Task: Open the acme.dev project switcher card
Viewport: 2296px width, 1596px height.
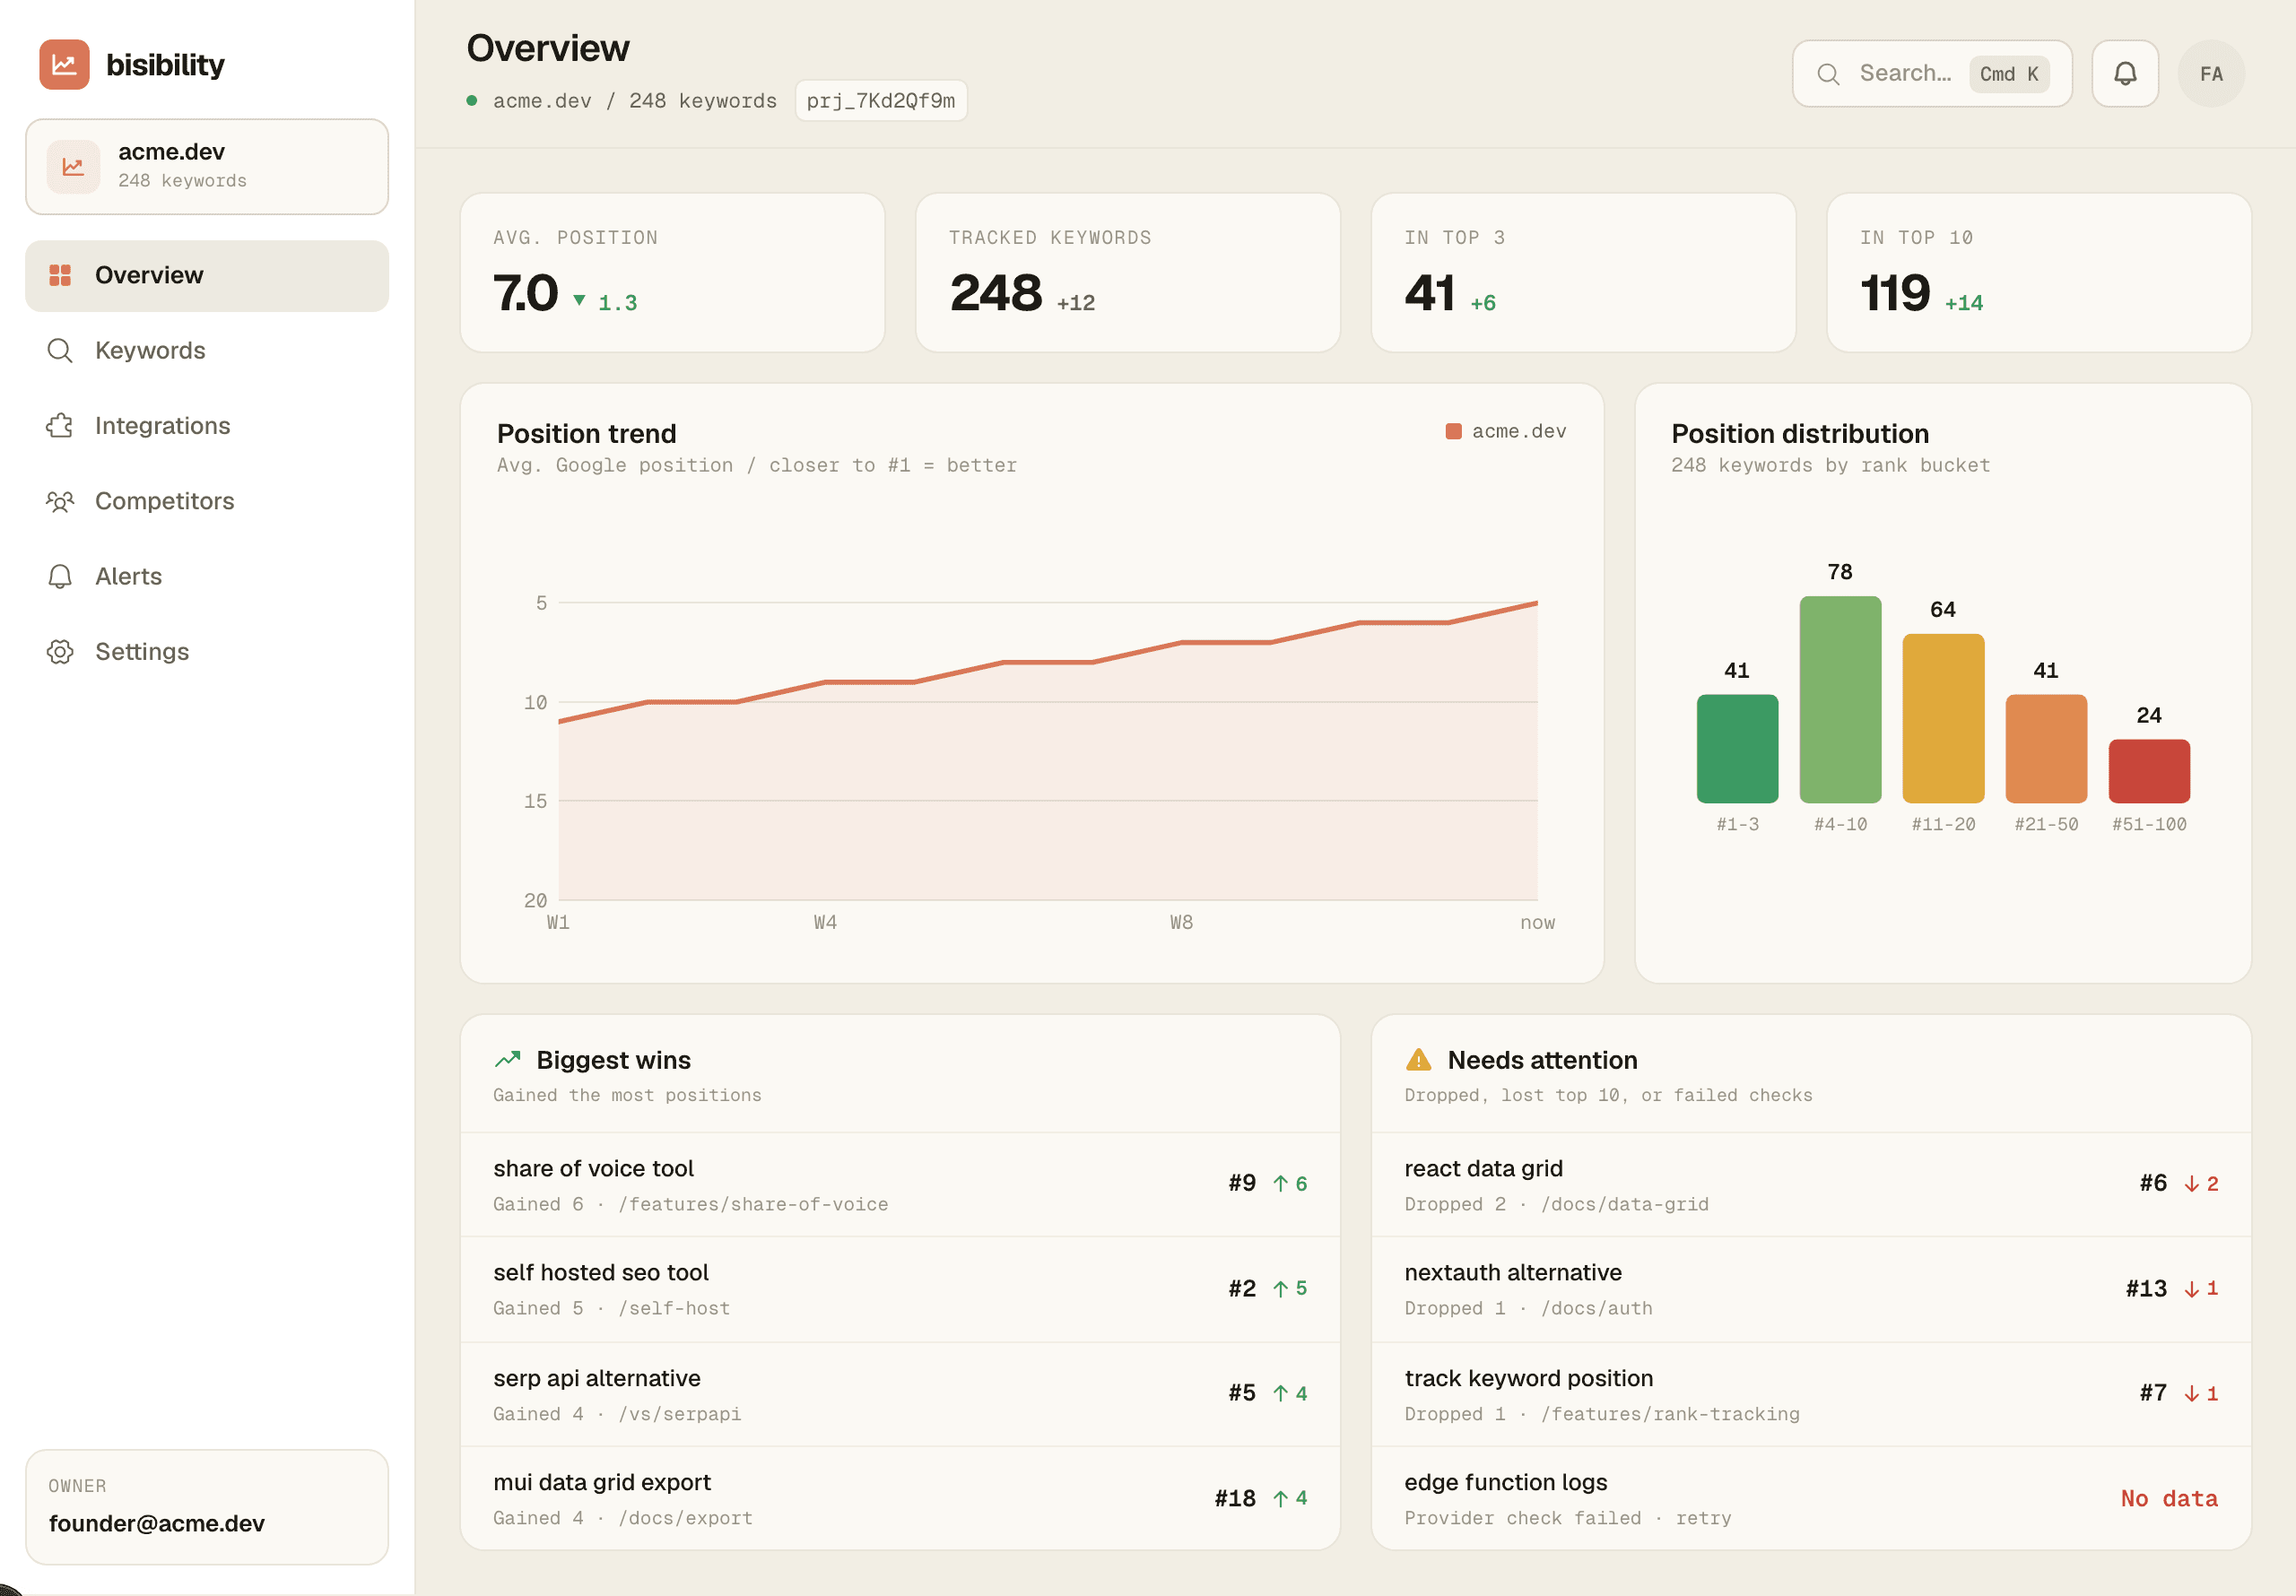Action: [207, 167]
